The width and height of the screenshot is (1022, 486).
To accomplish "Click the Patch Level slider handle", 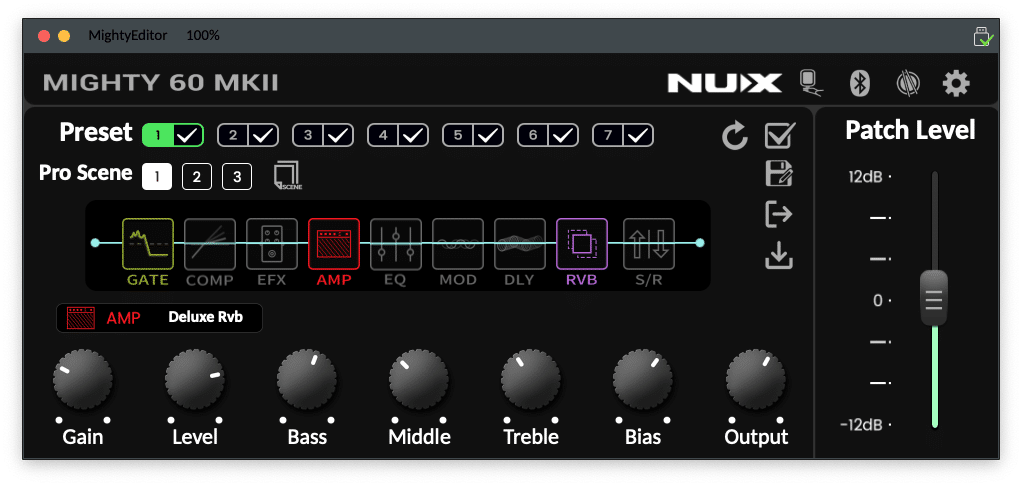I will click(x=933, y=298).
